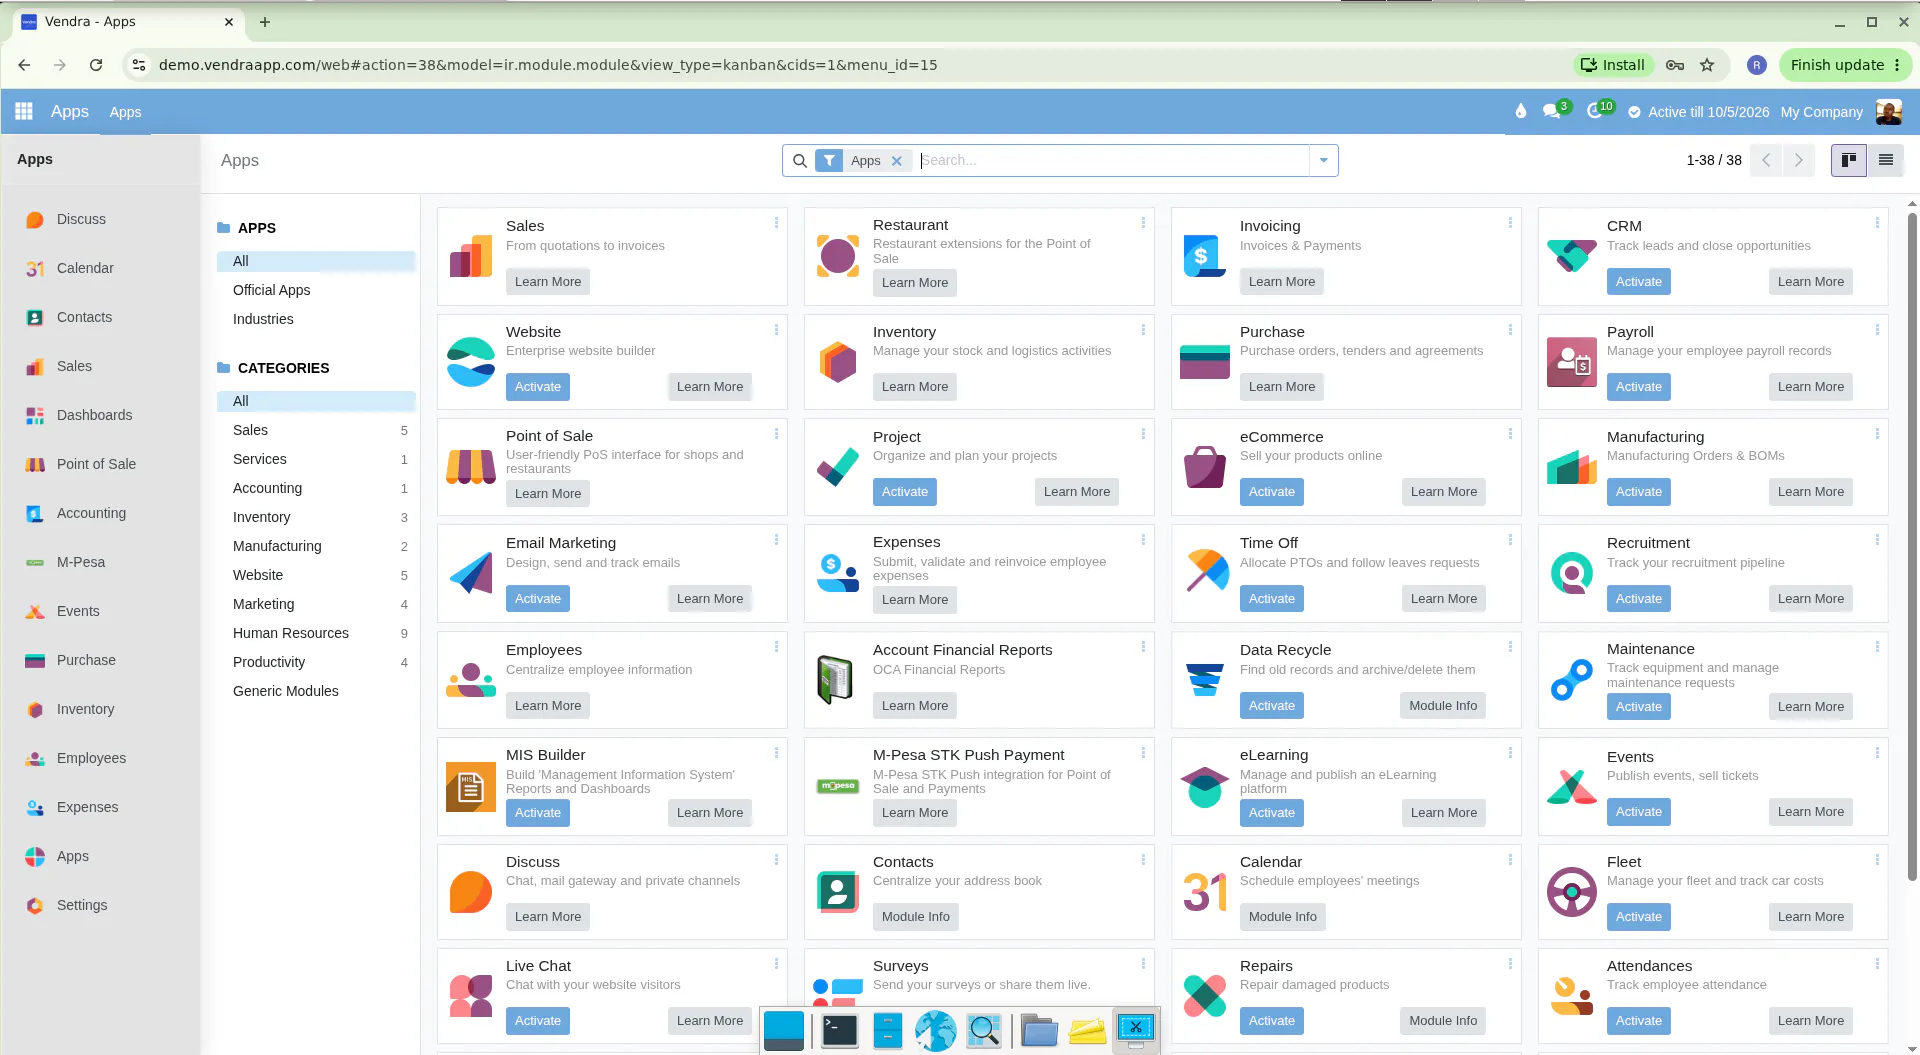1920x1055 pixels.
Task: Switch to kanban view
Action: coord(1848,160)
